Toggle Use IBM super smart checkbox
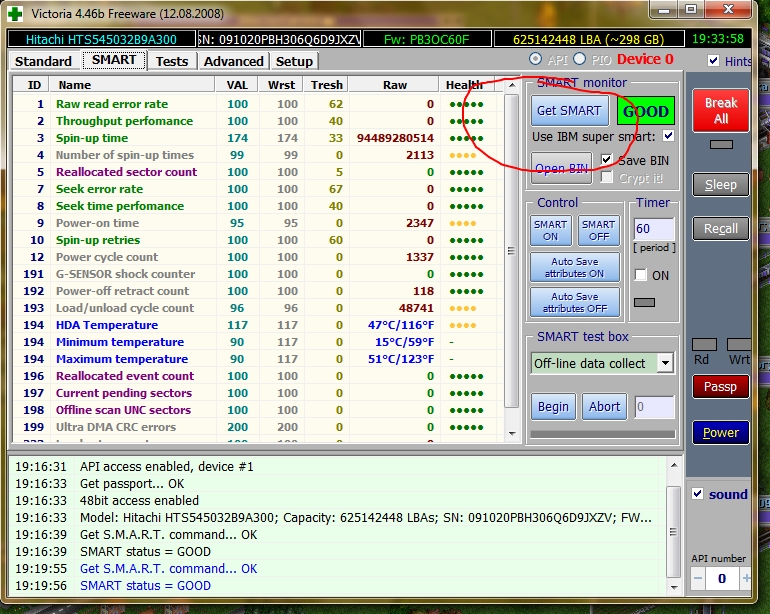The width and height of the screenshot is (770, 614). (x=668, y=136)
